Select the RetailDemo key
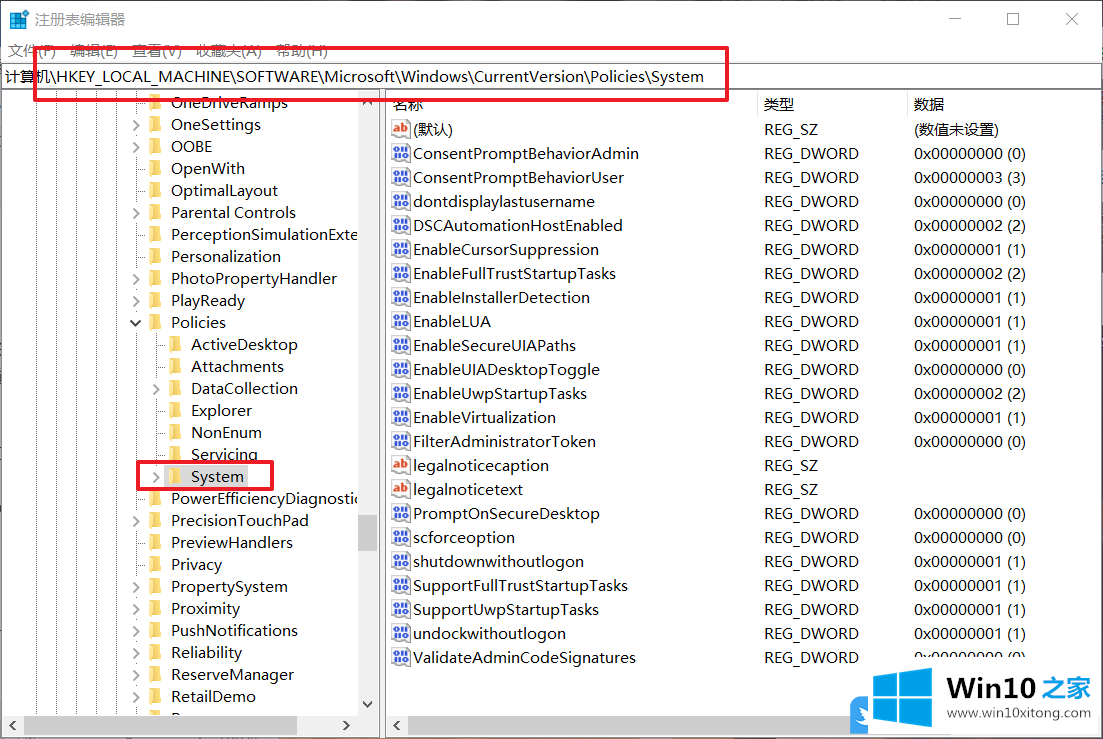 (x=212, y=697)
